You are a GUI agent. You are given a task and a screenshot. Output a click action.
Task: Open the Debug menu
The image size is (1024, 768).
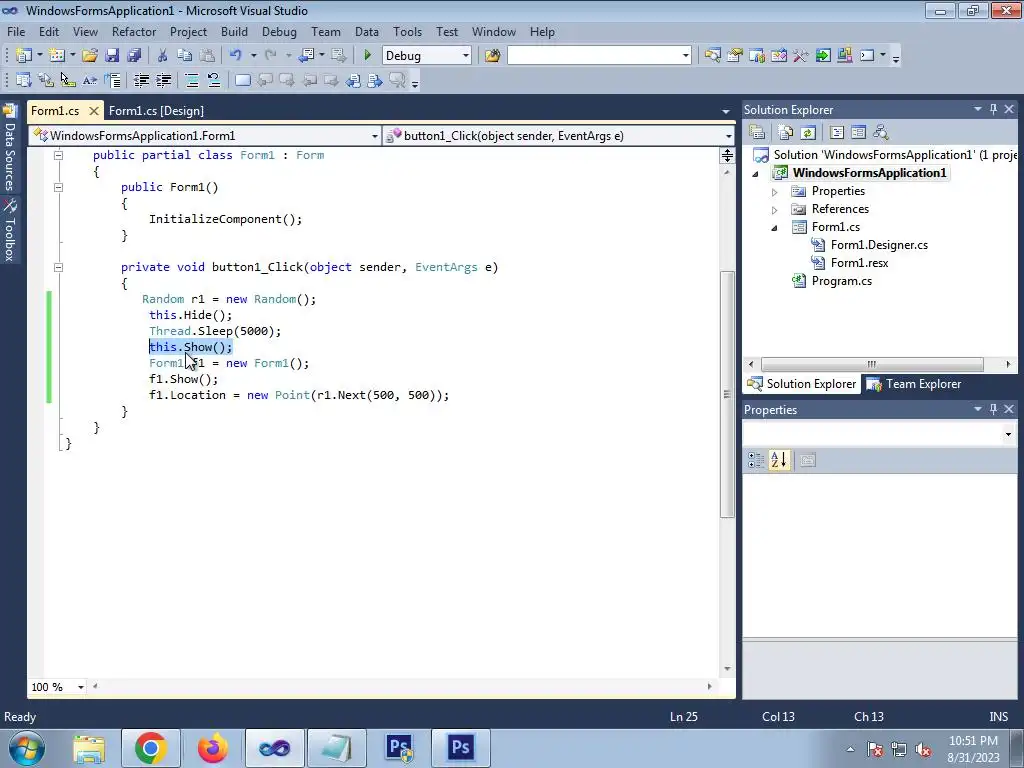(x=279, y=31)
